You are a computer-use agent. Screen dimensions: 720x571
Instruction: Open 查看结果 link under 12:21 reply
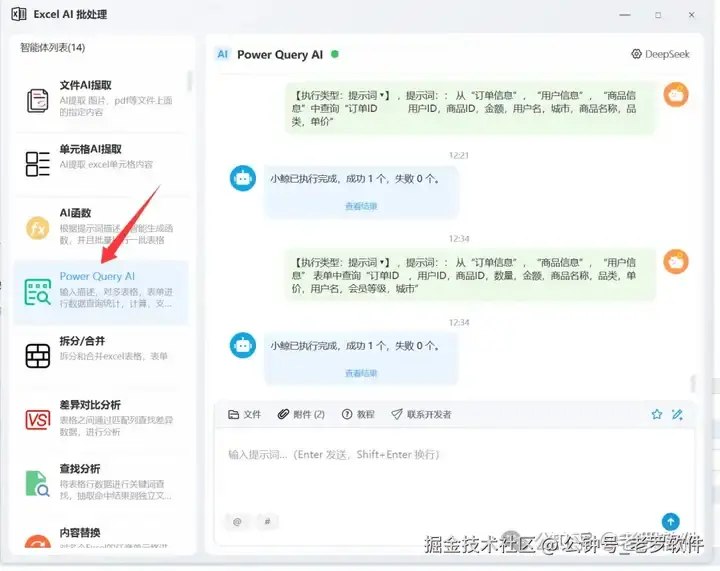[361, 206]
